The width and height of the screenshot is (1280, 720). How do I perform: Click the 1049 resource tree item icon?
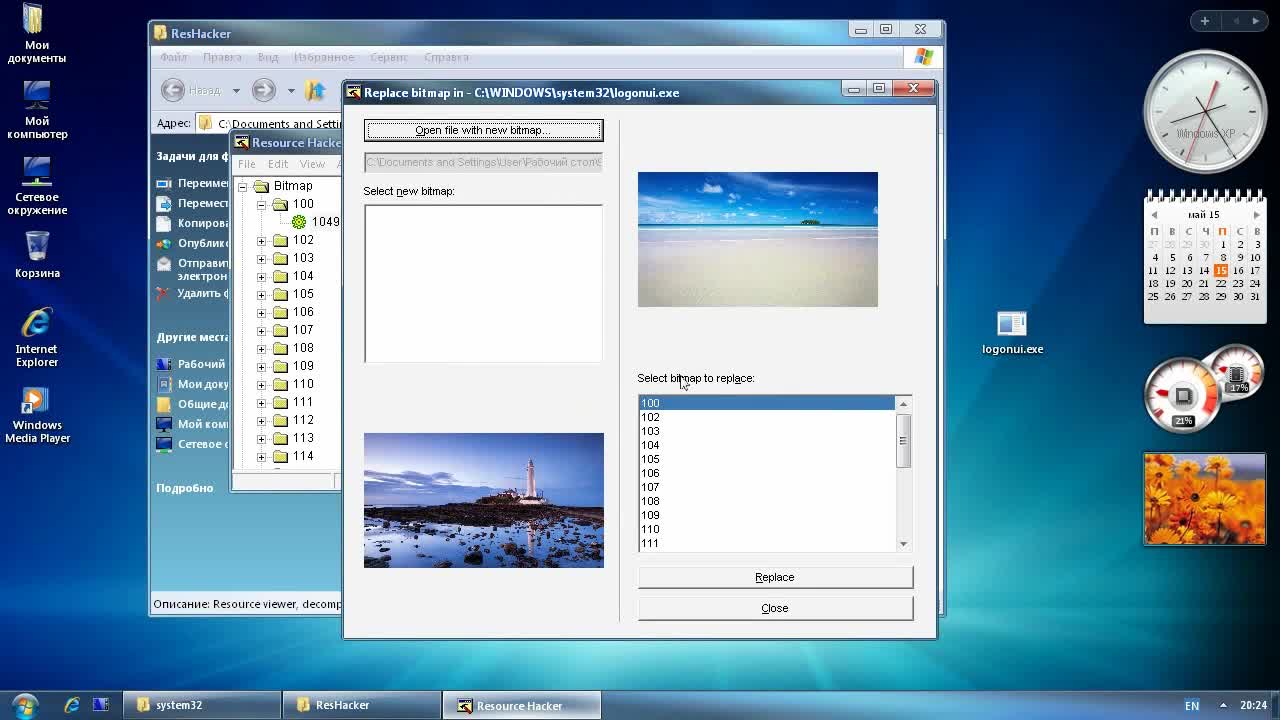click(299, 222)
